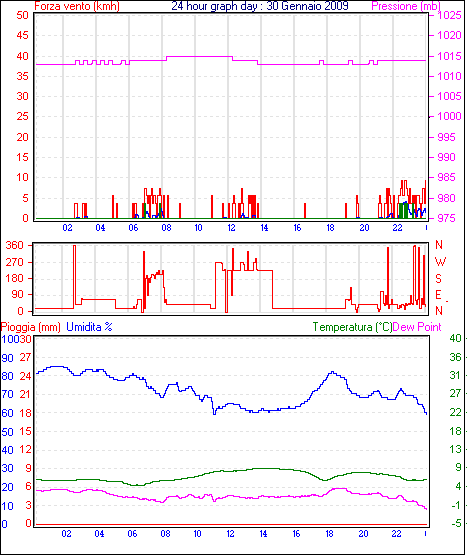Click the 'Temperatura (°C)' legend label

pos(352,327)
